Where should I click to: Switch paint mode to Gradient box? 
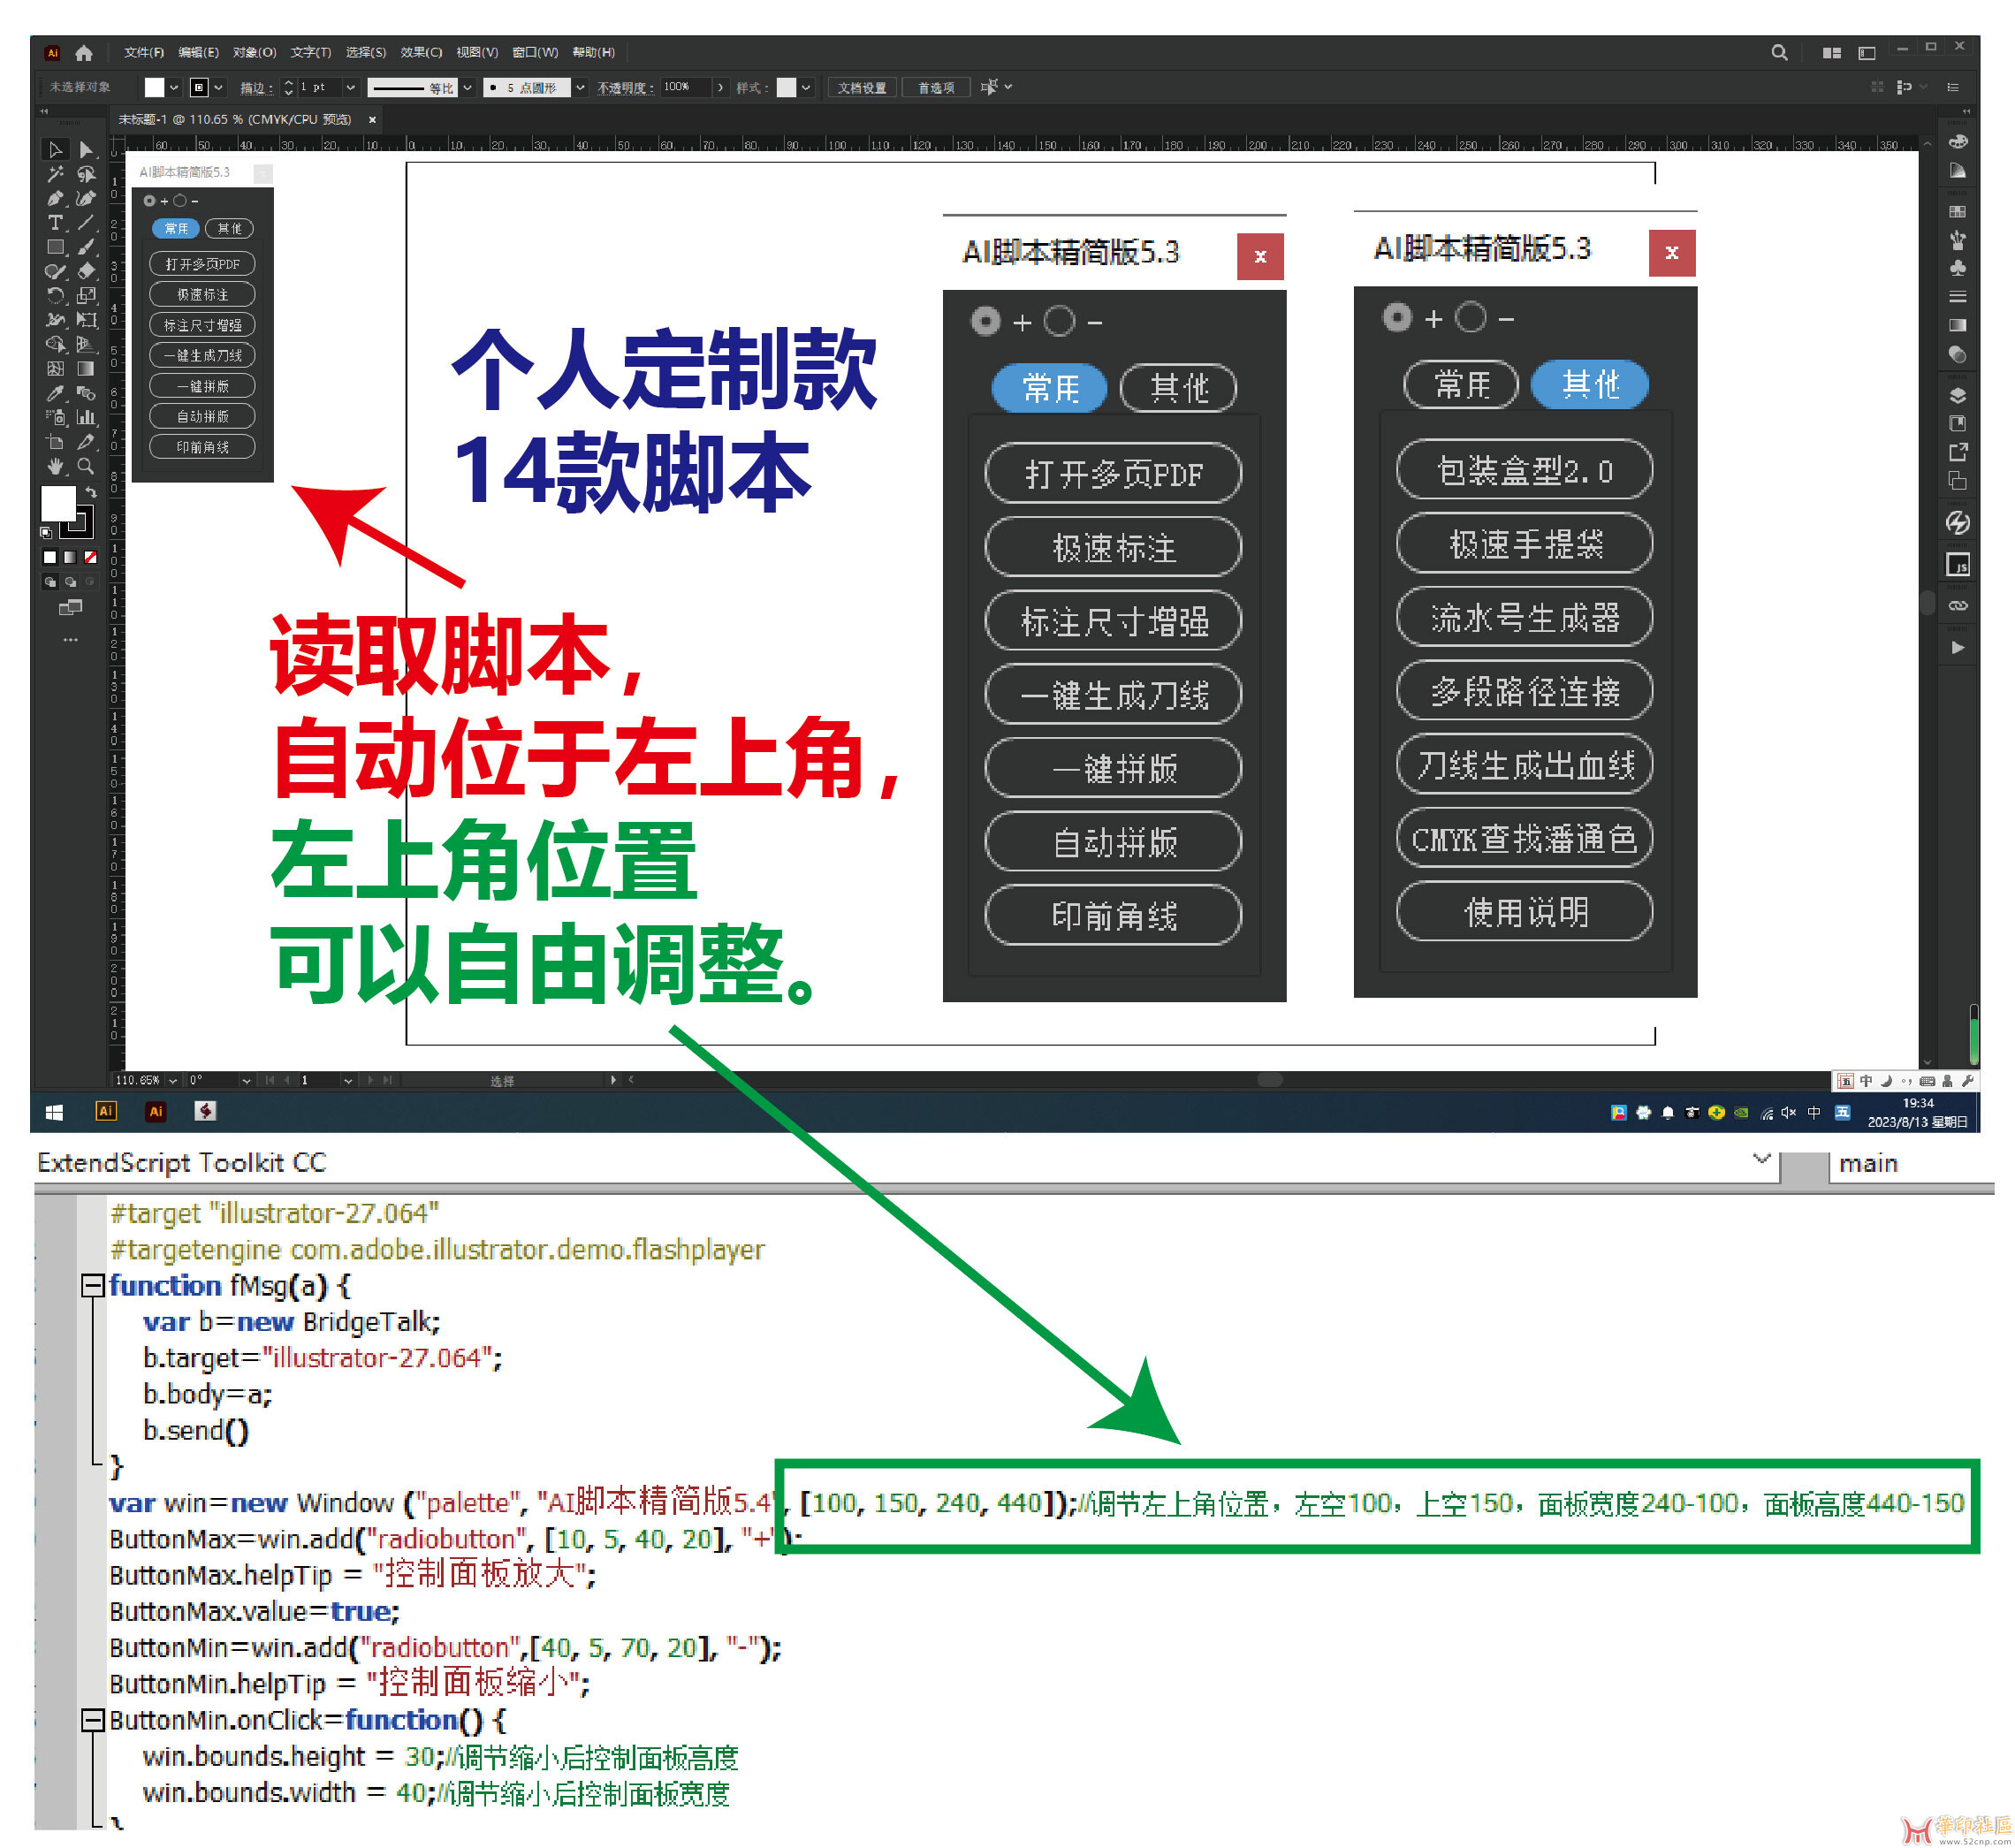[x=70, y=557]
